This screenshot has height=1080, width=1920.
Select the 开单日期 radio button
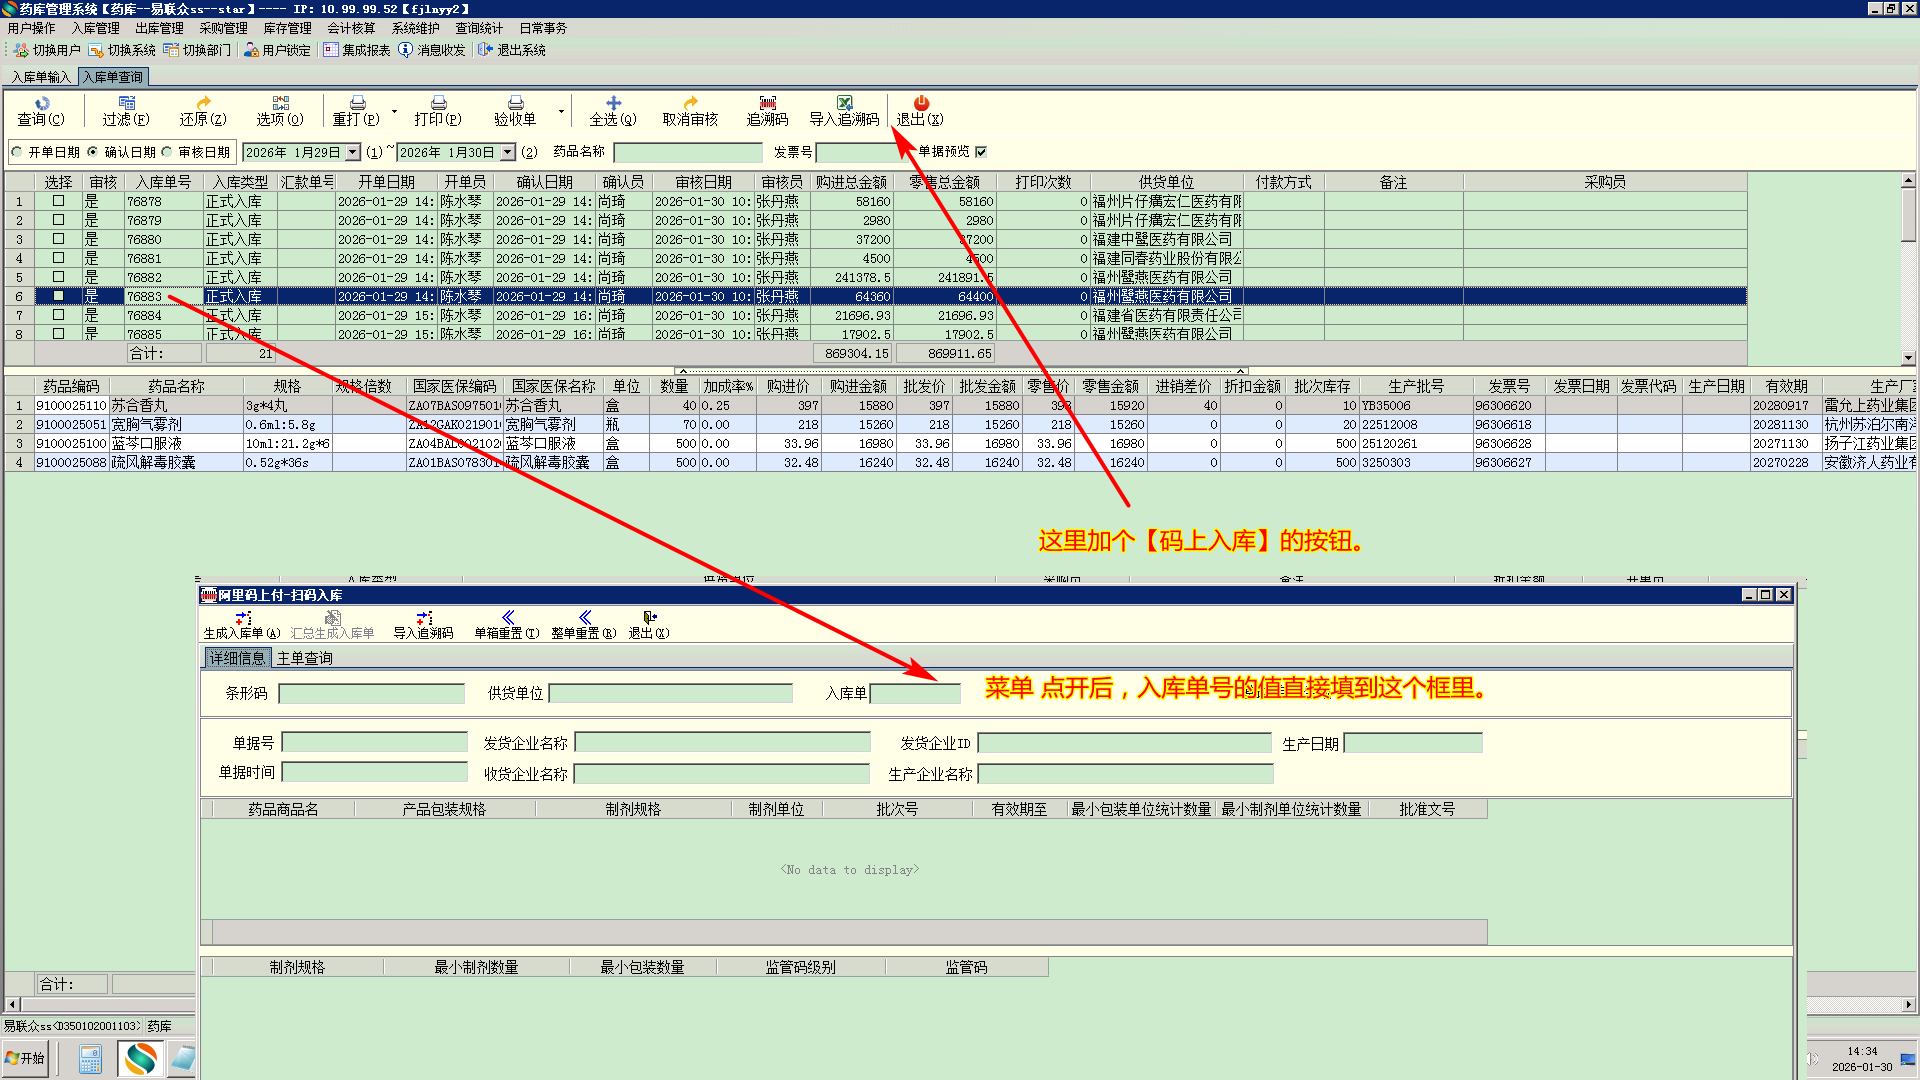coord(17,152)
